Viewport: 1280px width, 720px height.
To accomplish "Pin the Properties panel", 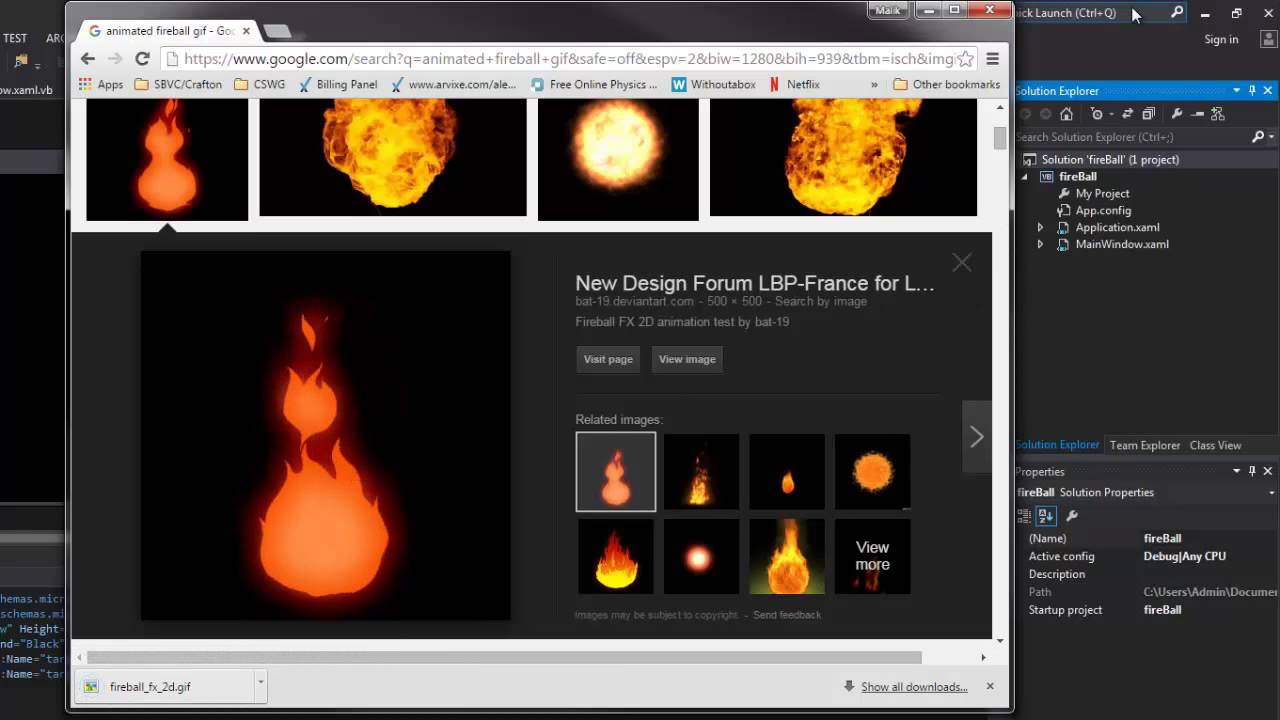I will click(x=1252, y=471).
